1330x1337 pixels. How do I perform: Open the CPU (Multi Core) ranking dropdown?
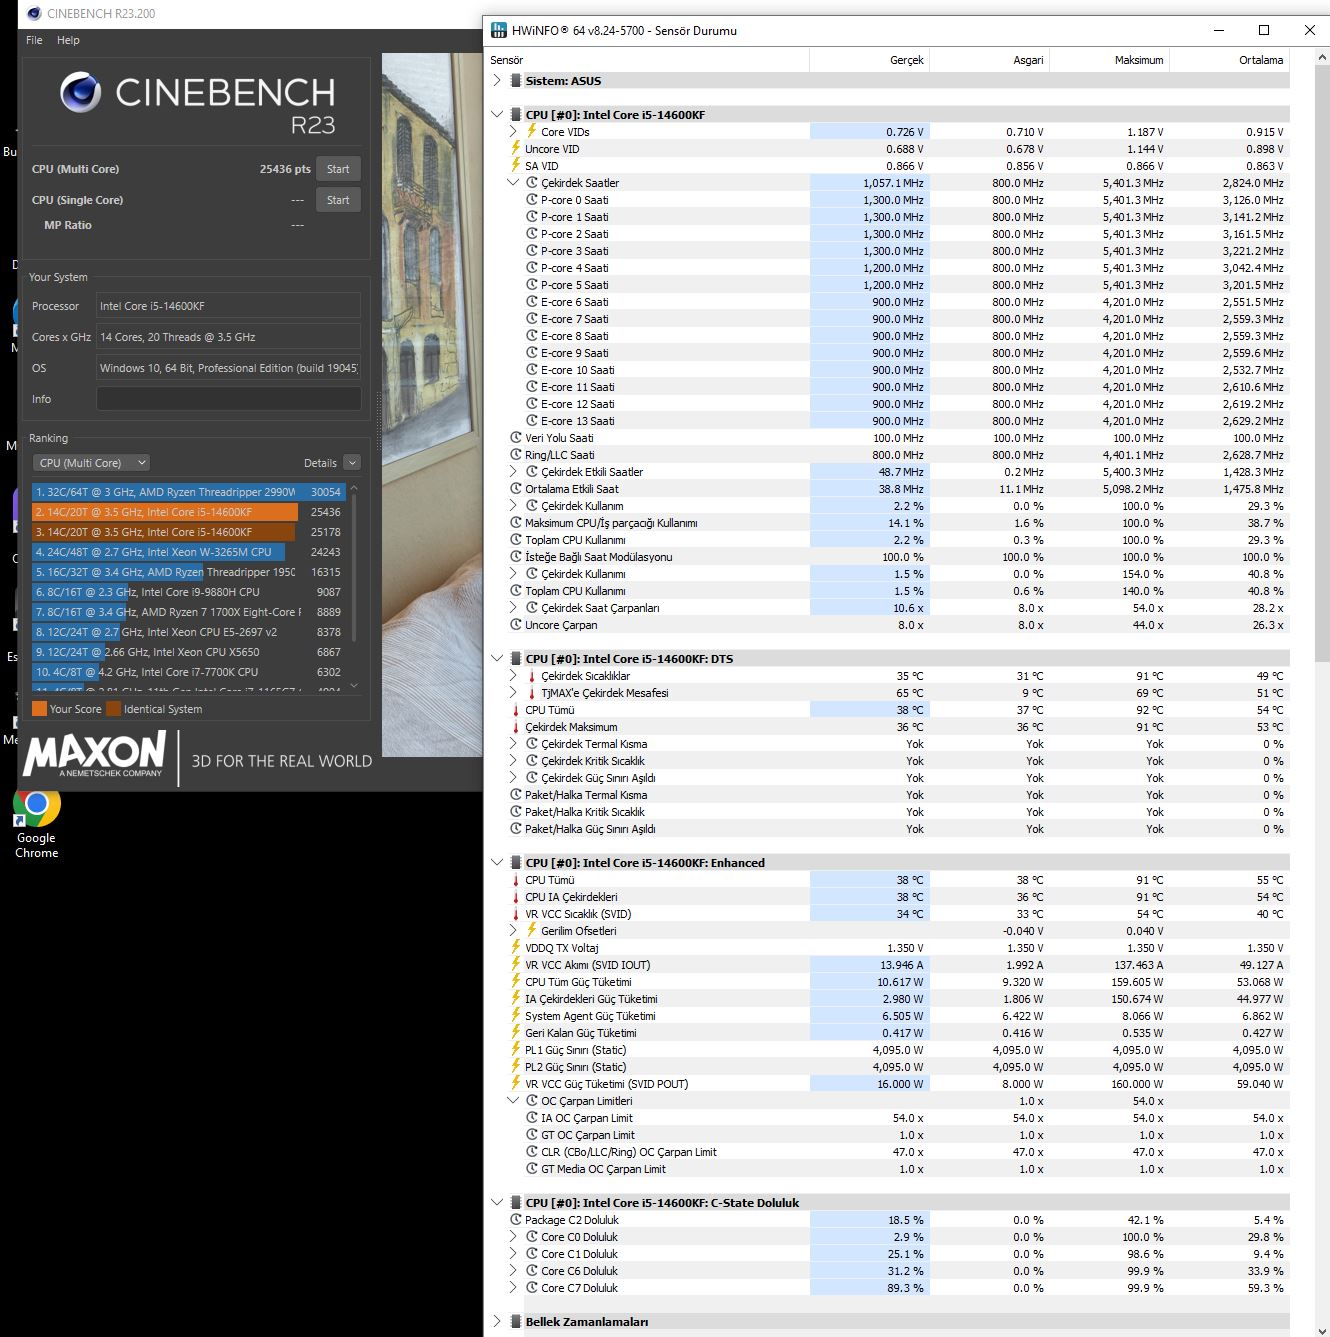(92, 463)
